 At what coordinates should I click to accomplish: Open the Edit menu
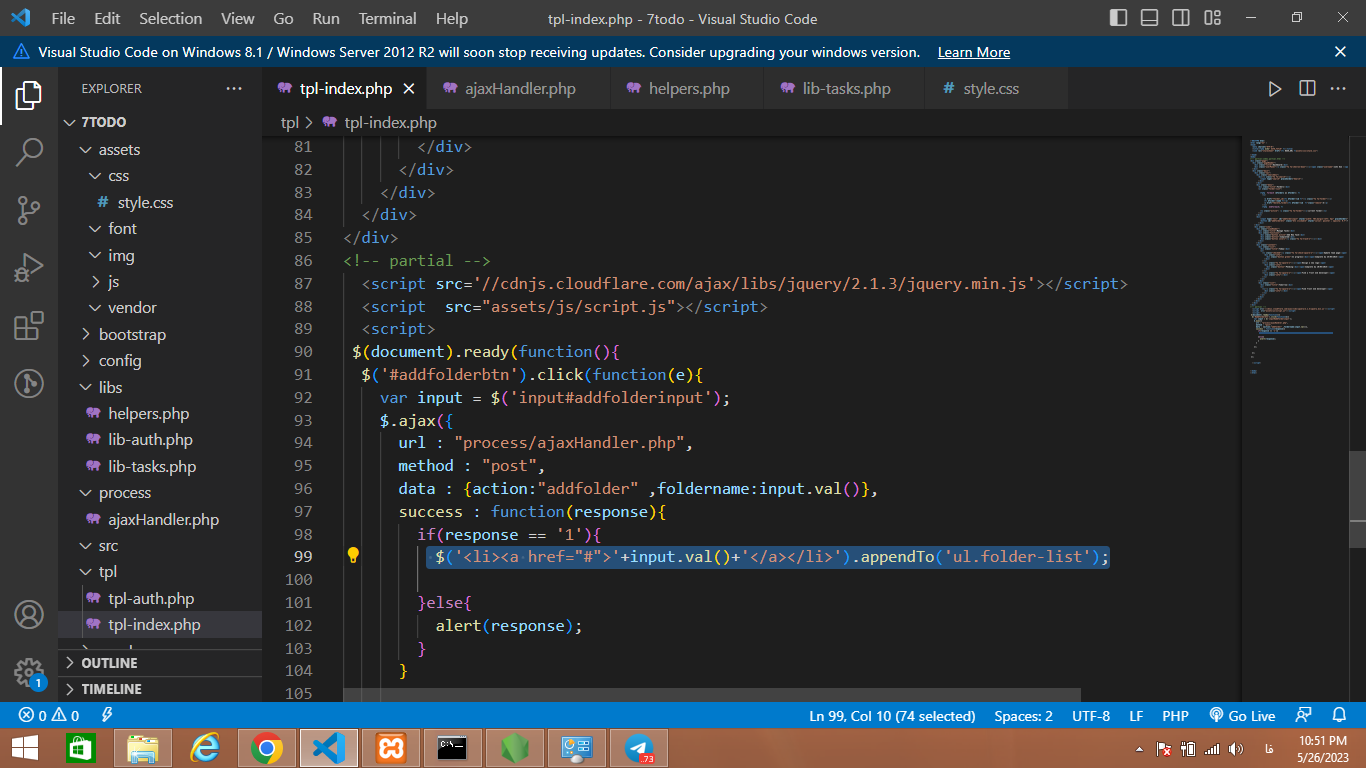107,18
